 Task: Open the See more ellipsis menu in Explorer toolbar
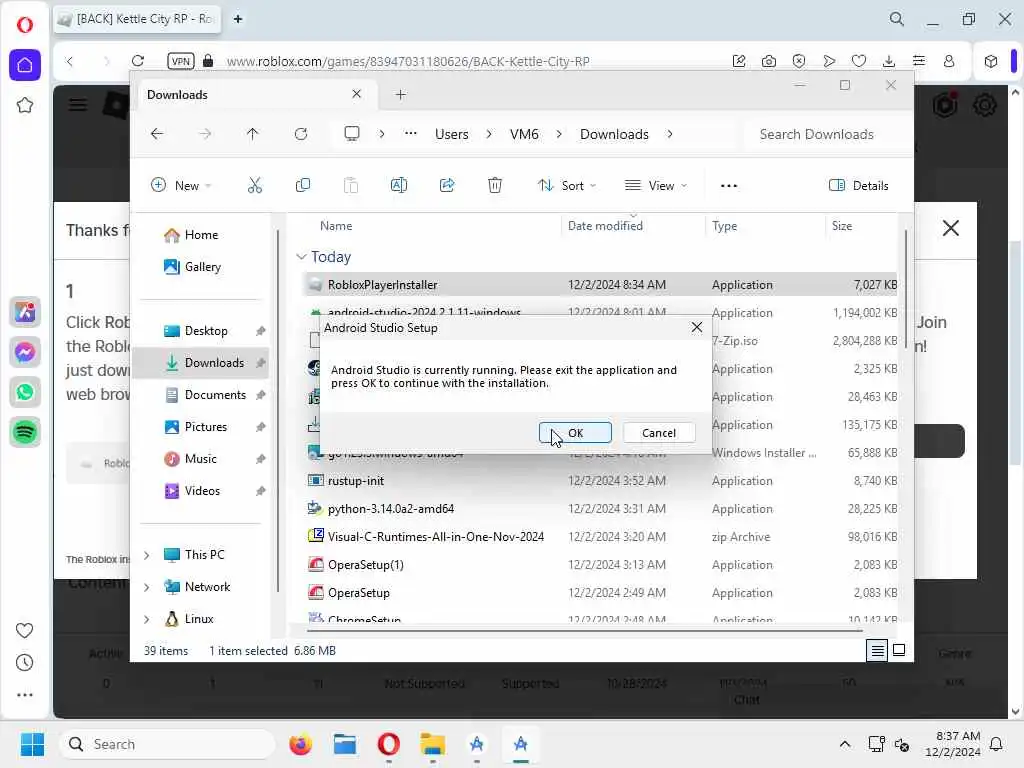click(x=729, y=185)
